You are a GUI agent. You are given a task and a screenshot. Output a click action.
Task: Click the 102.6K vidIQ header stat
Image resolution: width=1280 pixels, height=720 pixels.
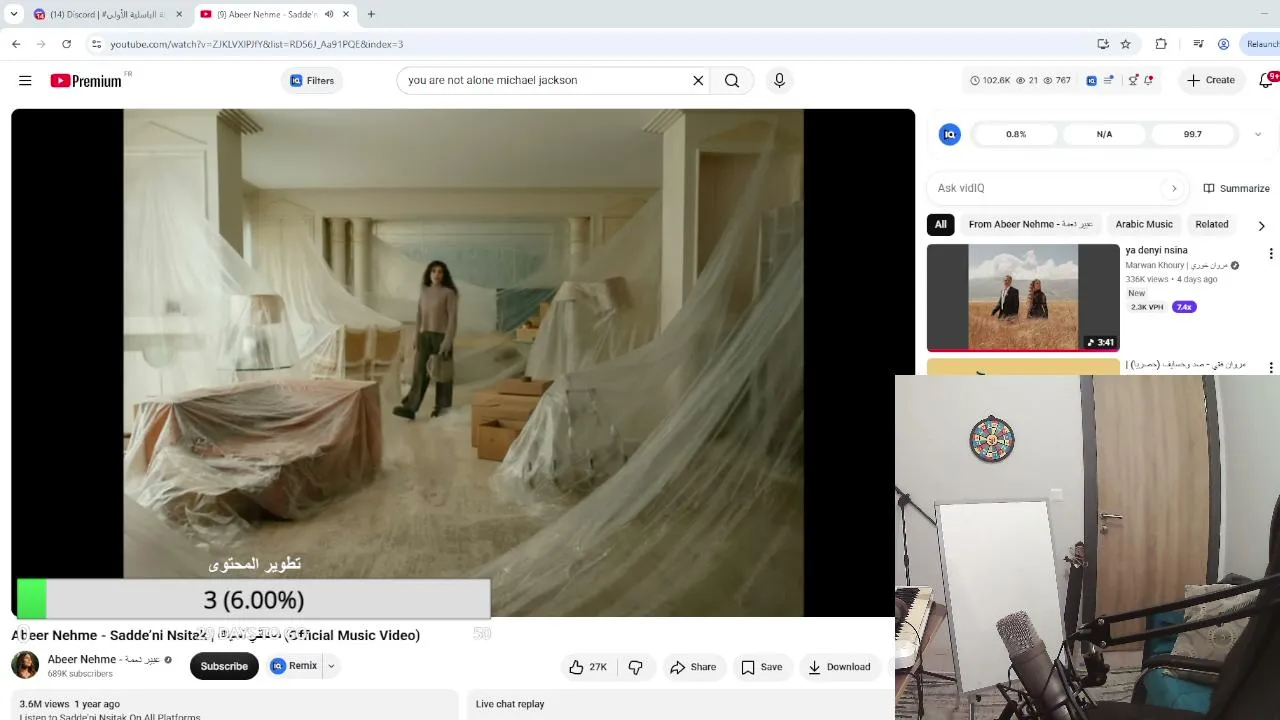click(990, 80)
